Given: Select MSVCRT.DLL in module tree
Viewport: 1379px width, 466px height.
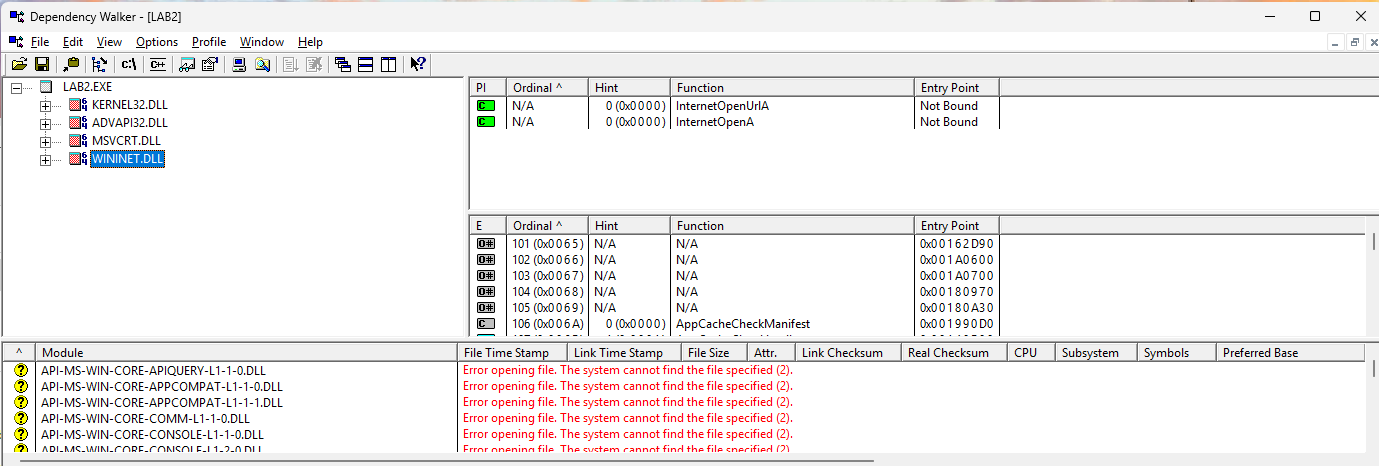Looking at the screenshot, I should point(126,141).
